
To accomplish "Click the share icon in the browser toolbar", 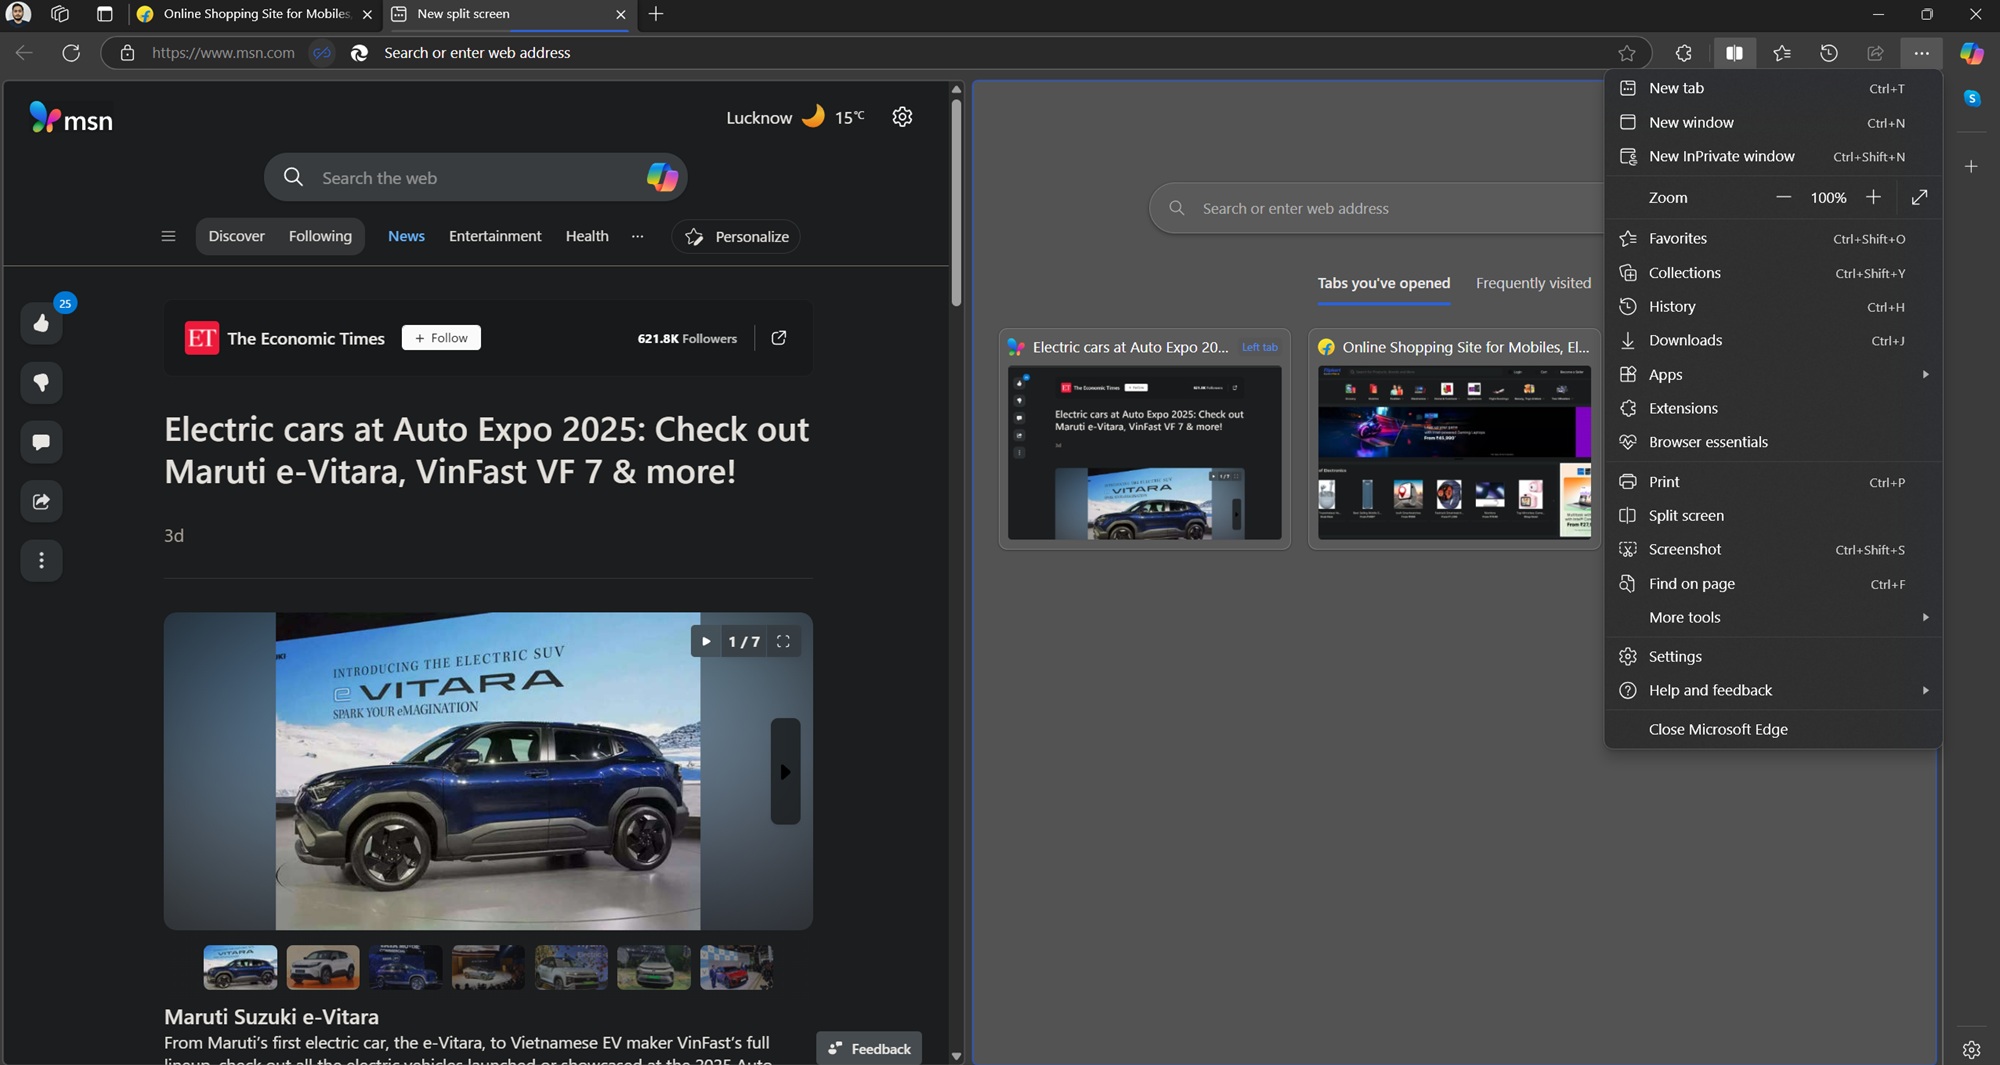I will (x=1876, y=53).
